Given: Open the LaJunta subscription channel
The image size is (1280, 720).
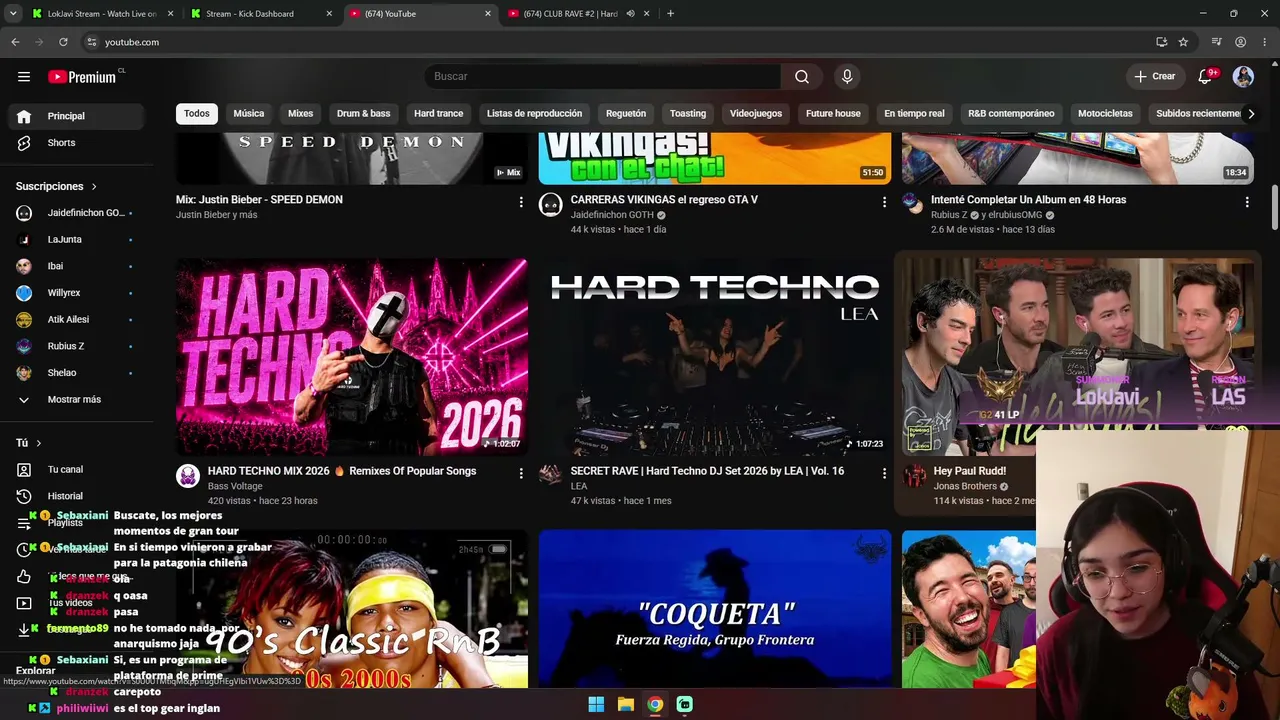Looking at the screenshot, I should (x=76, y=240).
